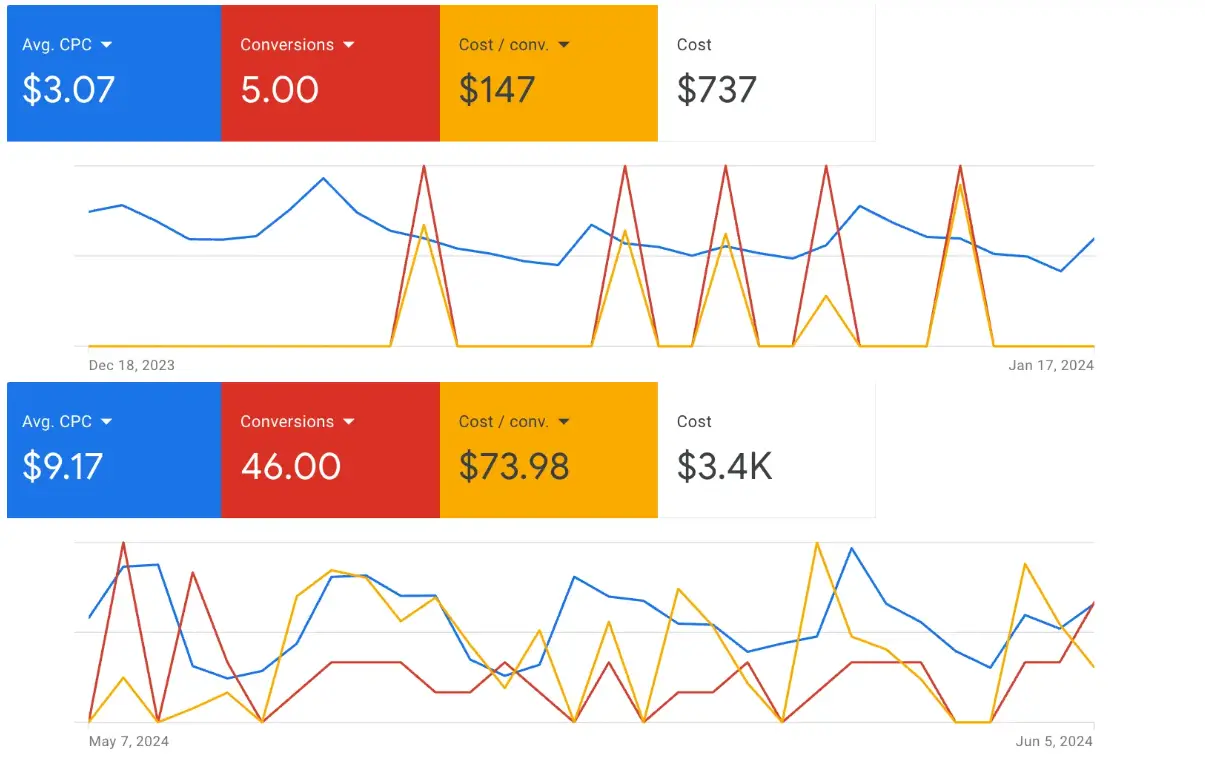Click the Jun 5, 2024 end date label

click(x=1054, y=742)
